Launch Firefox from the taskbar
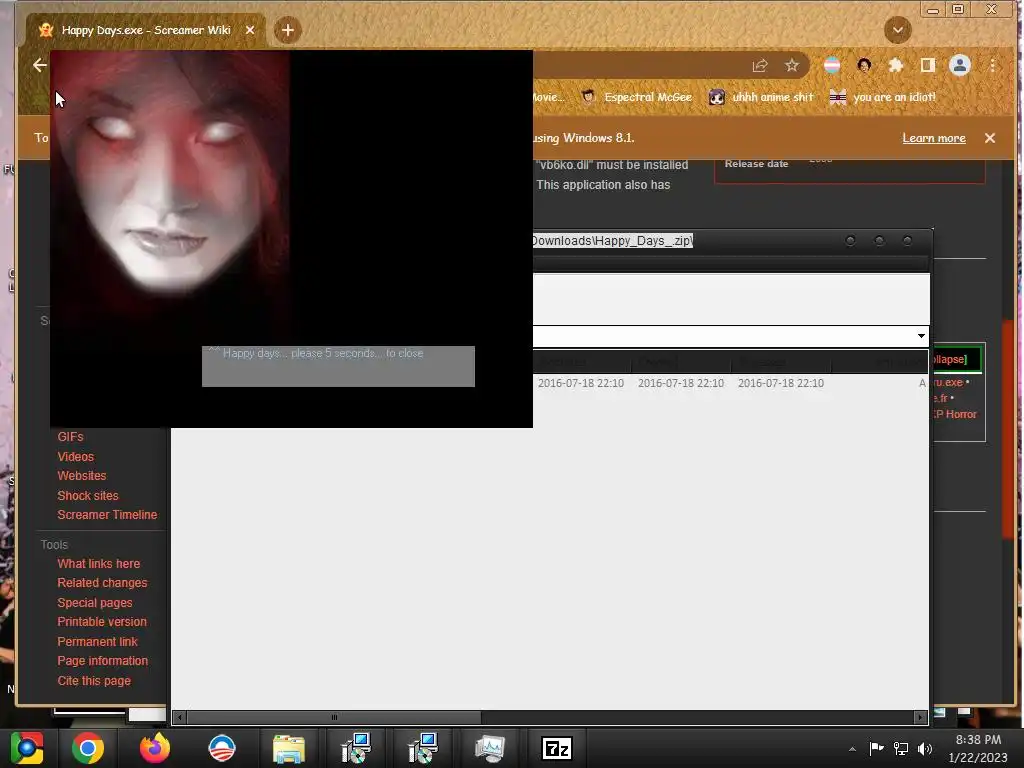 (x=155, y=748)
